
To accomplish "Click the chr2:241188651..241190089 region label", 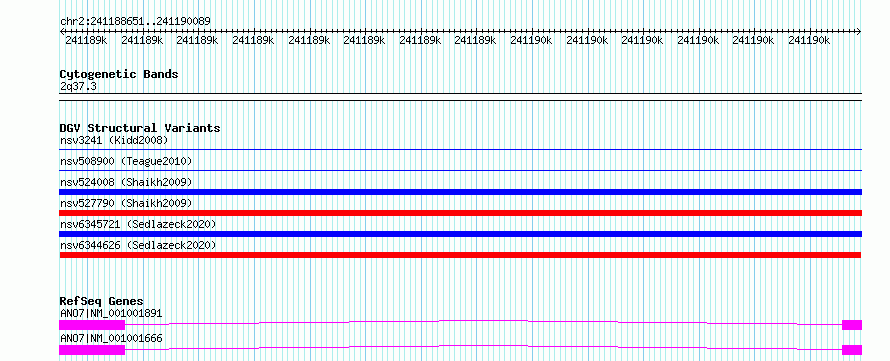I will click(136, 21).
